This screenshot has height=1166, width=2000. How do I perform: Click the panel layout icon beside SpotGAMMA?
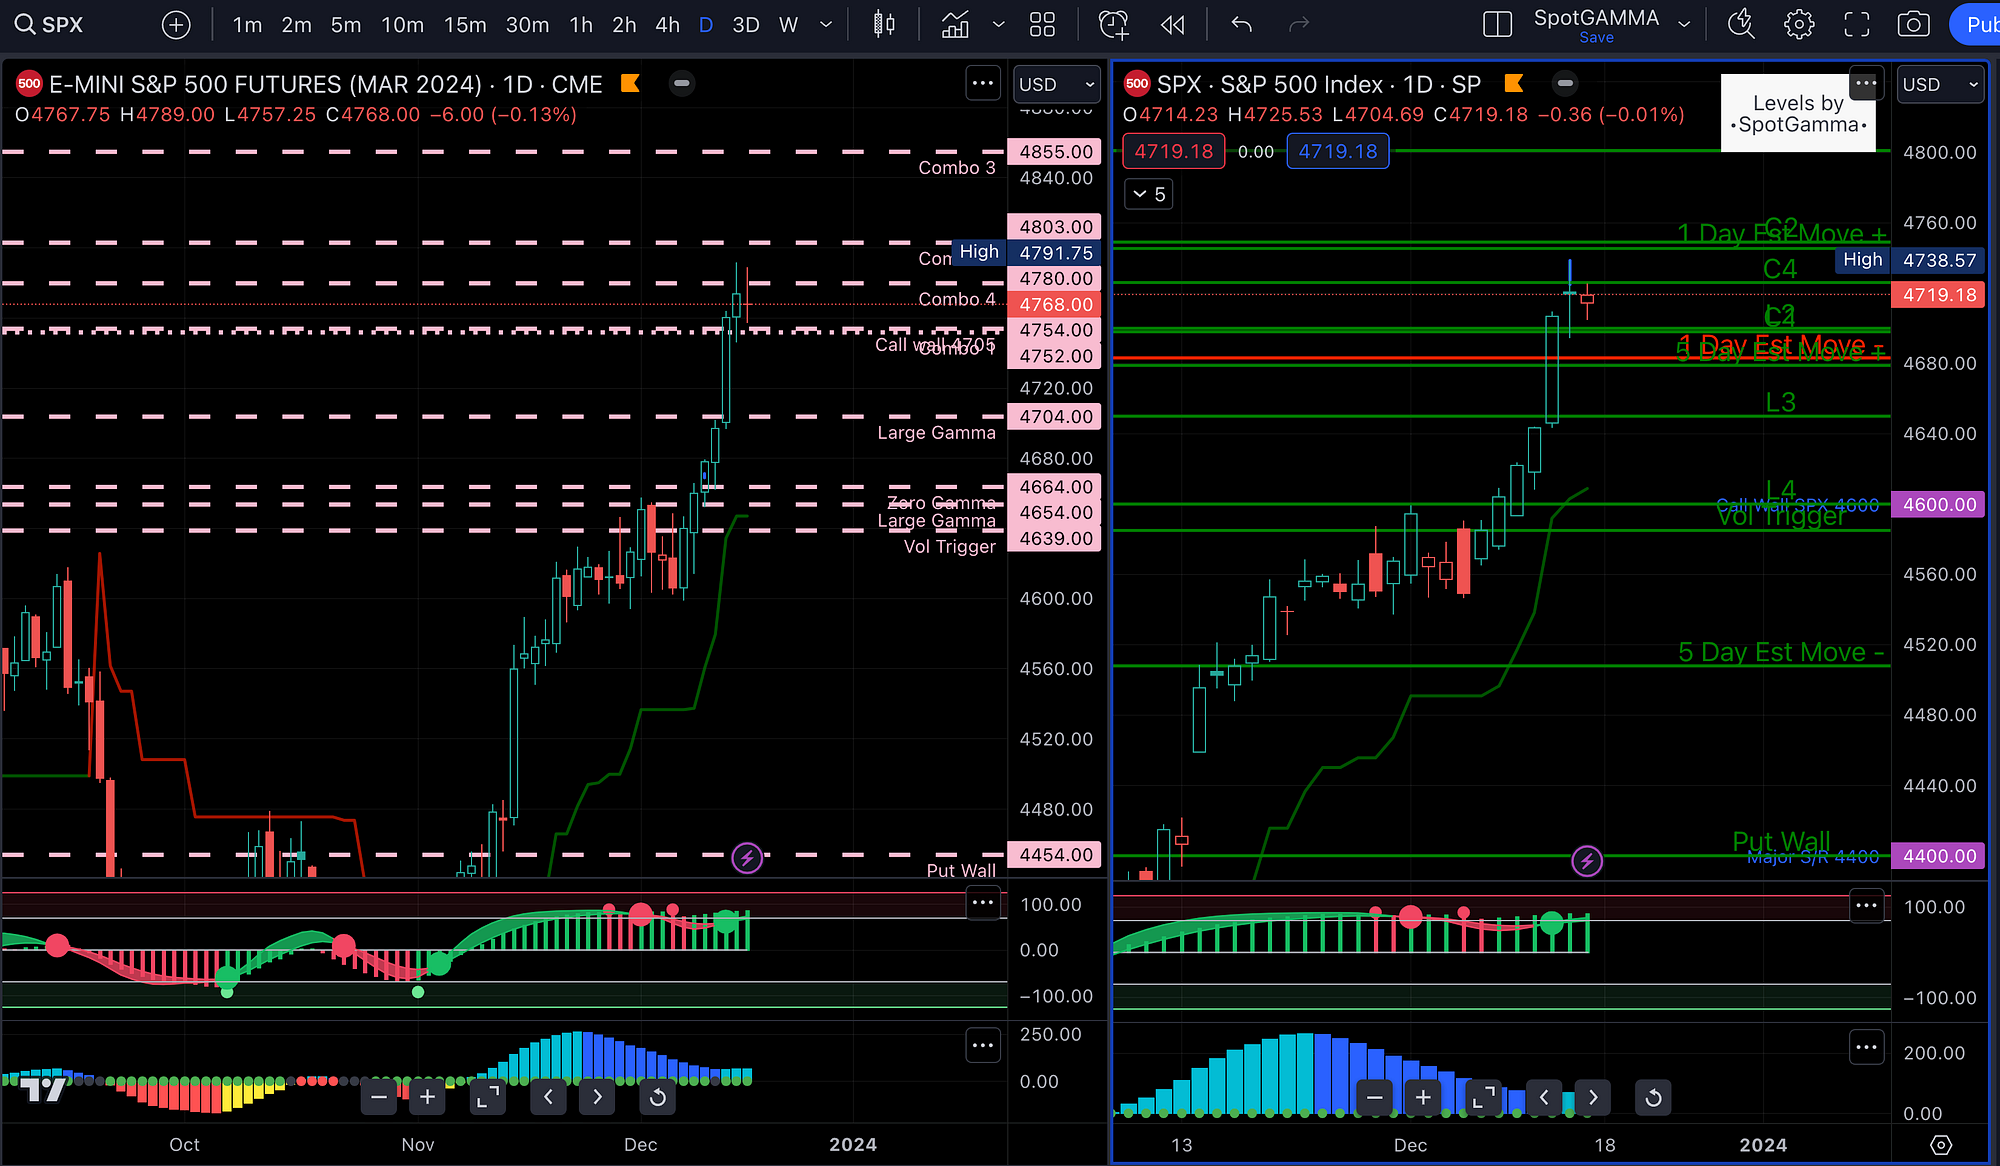coord(1497,24)
